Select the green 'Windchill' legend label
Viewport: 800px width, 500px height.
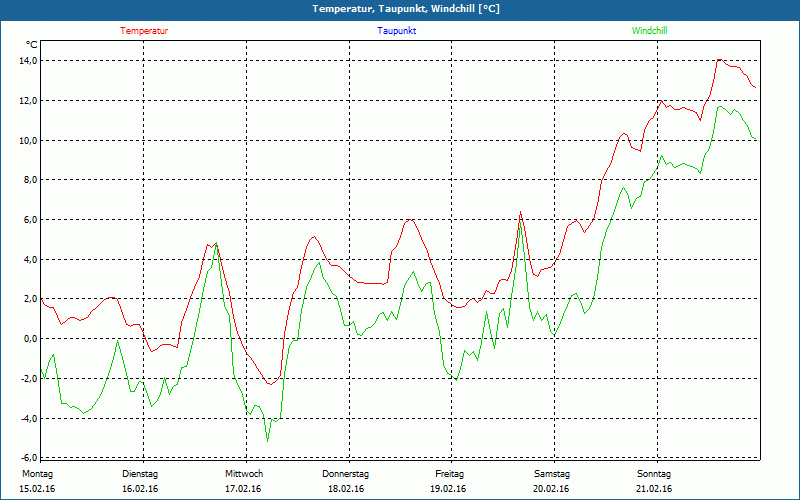(649, 31)
